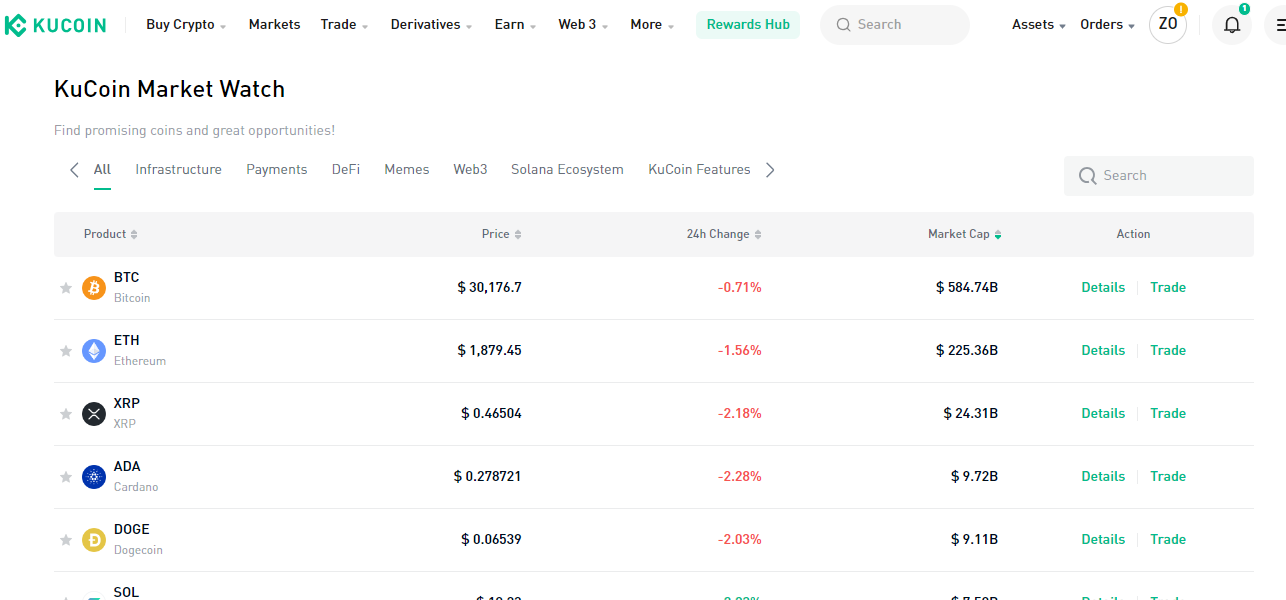Star the XRP row

[x=66, y=414]
